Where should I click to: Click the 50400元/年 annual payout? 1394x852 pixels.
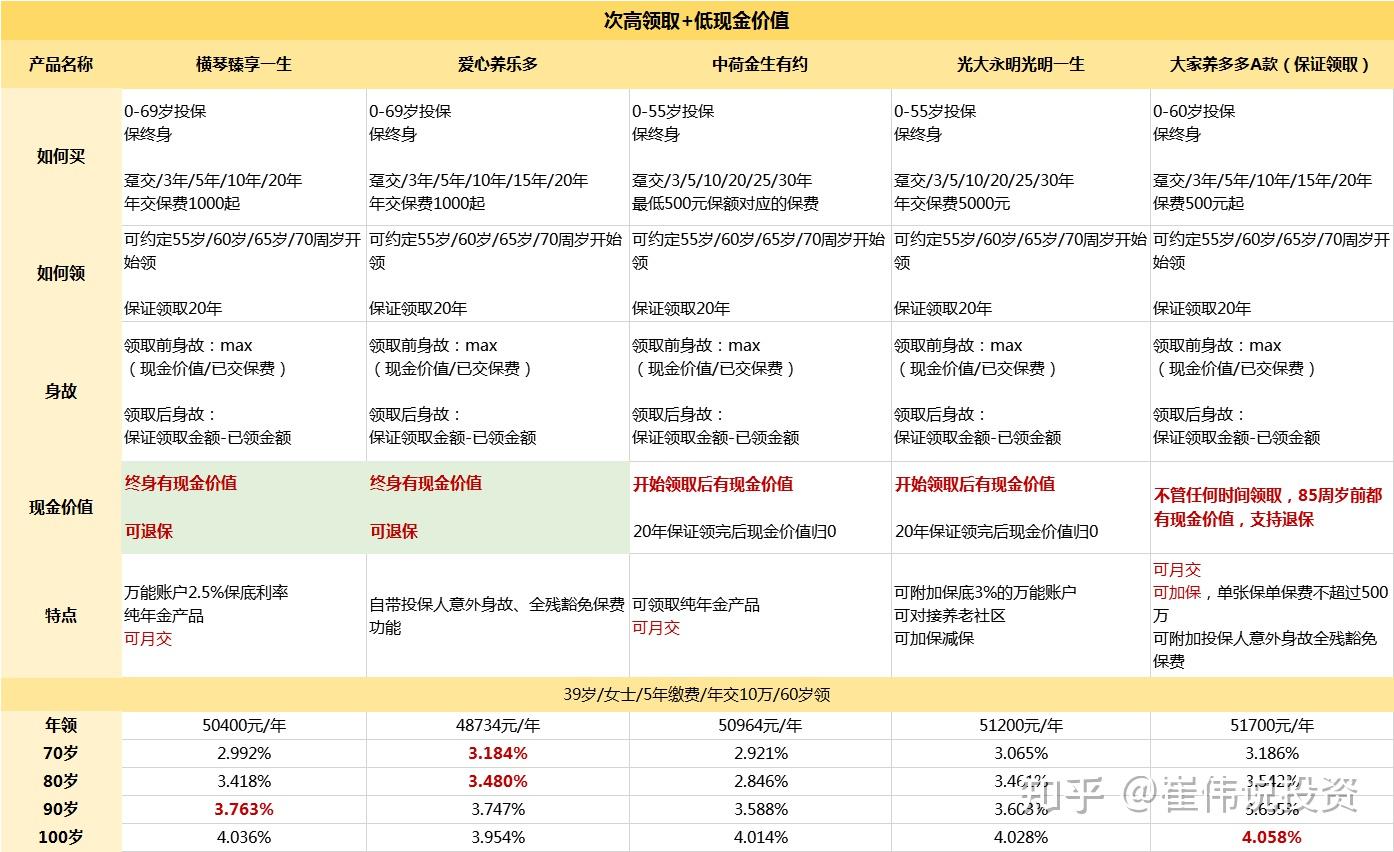pos(244,725)
